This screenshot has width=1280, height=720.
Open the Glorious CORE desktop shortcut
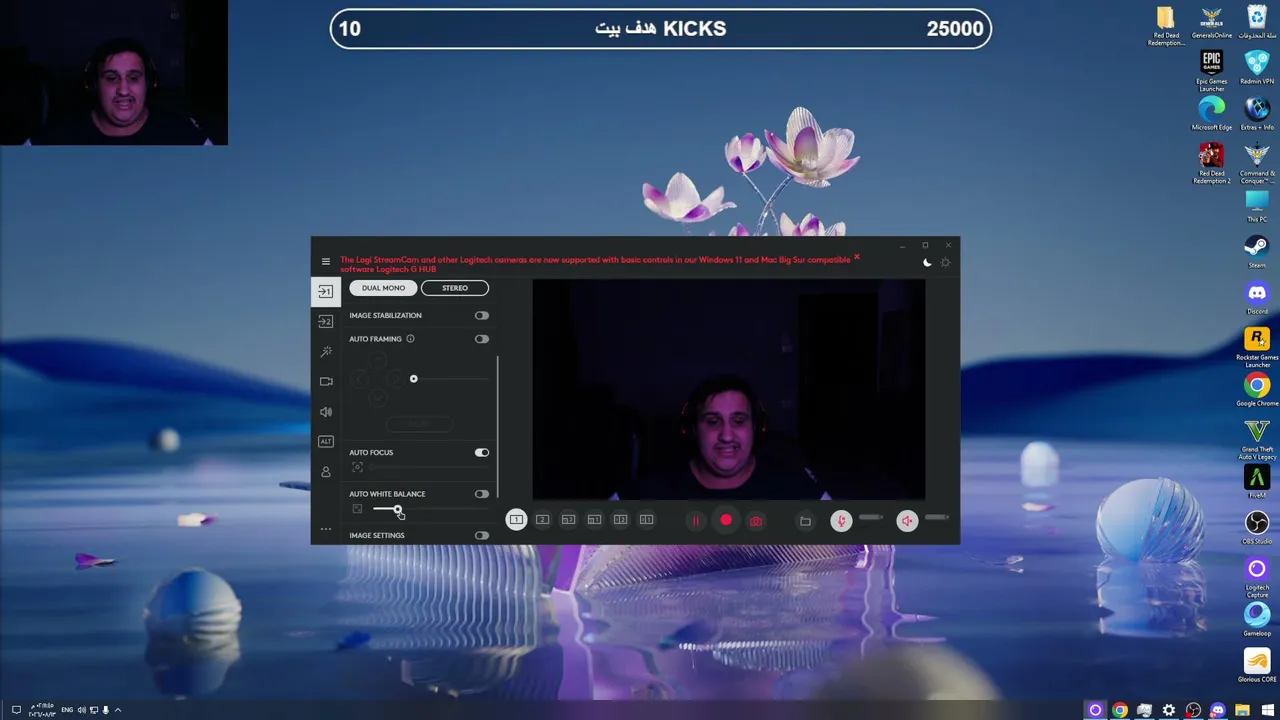click(x=1257, y=665)
